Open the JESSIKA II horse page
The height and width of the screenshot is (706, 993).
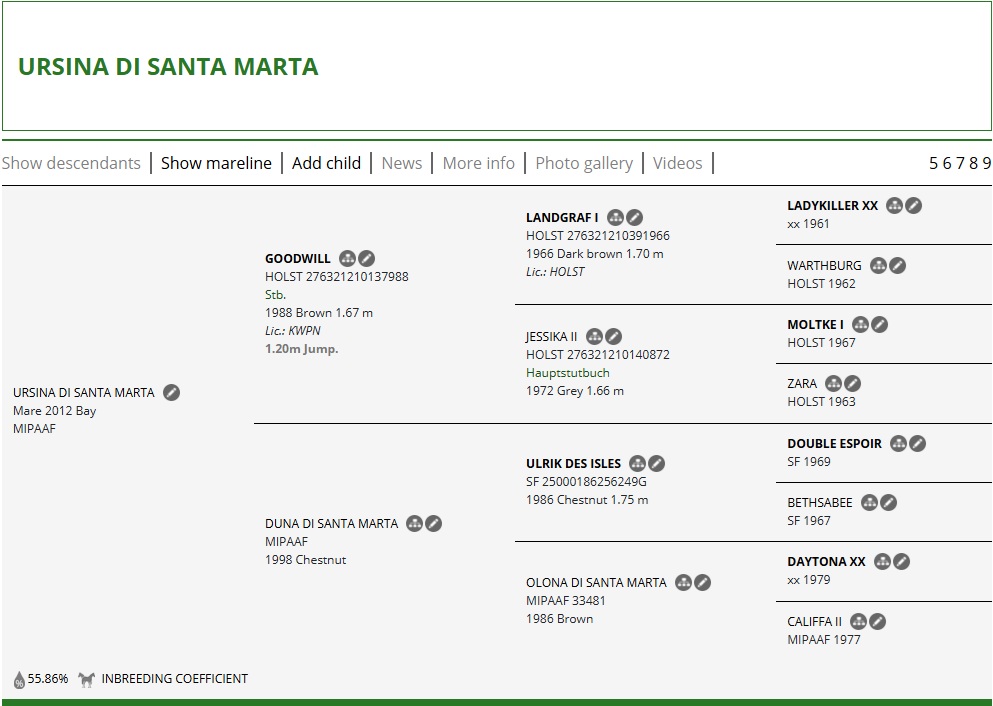(x=551, y=336)
